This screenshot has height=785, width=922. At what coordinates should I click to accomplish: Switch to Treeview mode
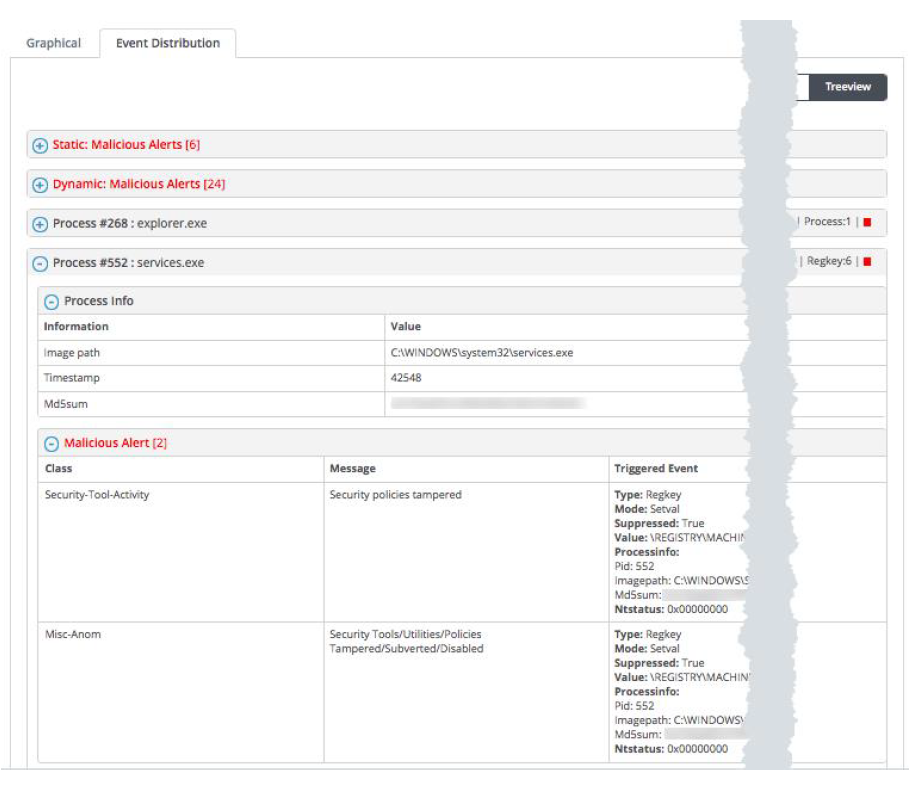848,87
